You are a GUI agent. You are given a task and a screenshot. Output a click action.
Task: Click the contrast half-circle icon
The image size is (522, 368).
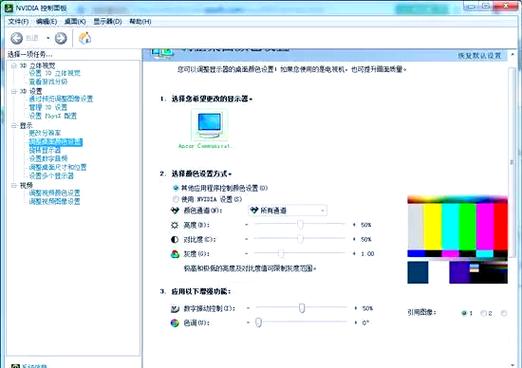[x=175, y=239]
